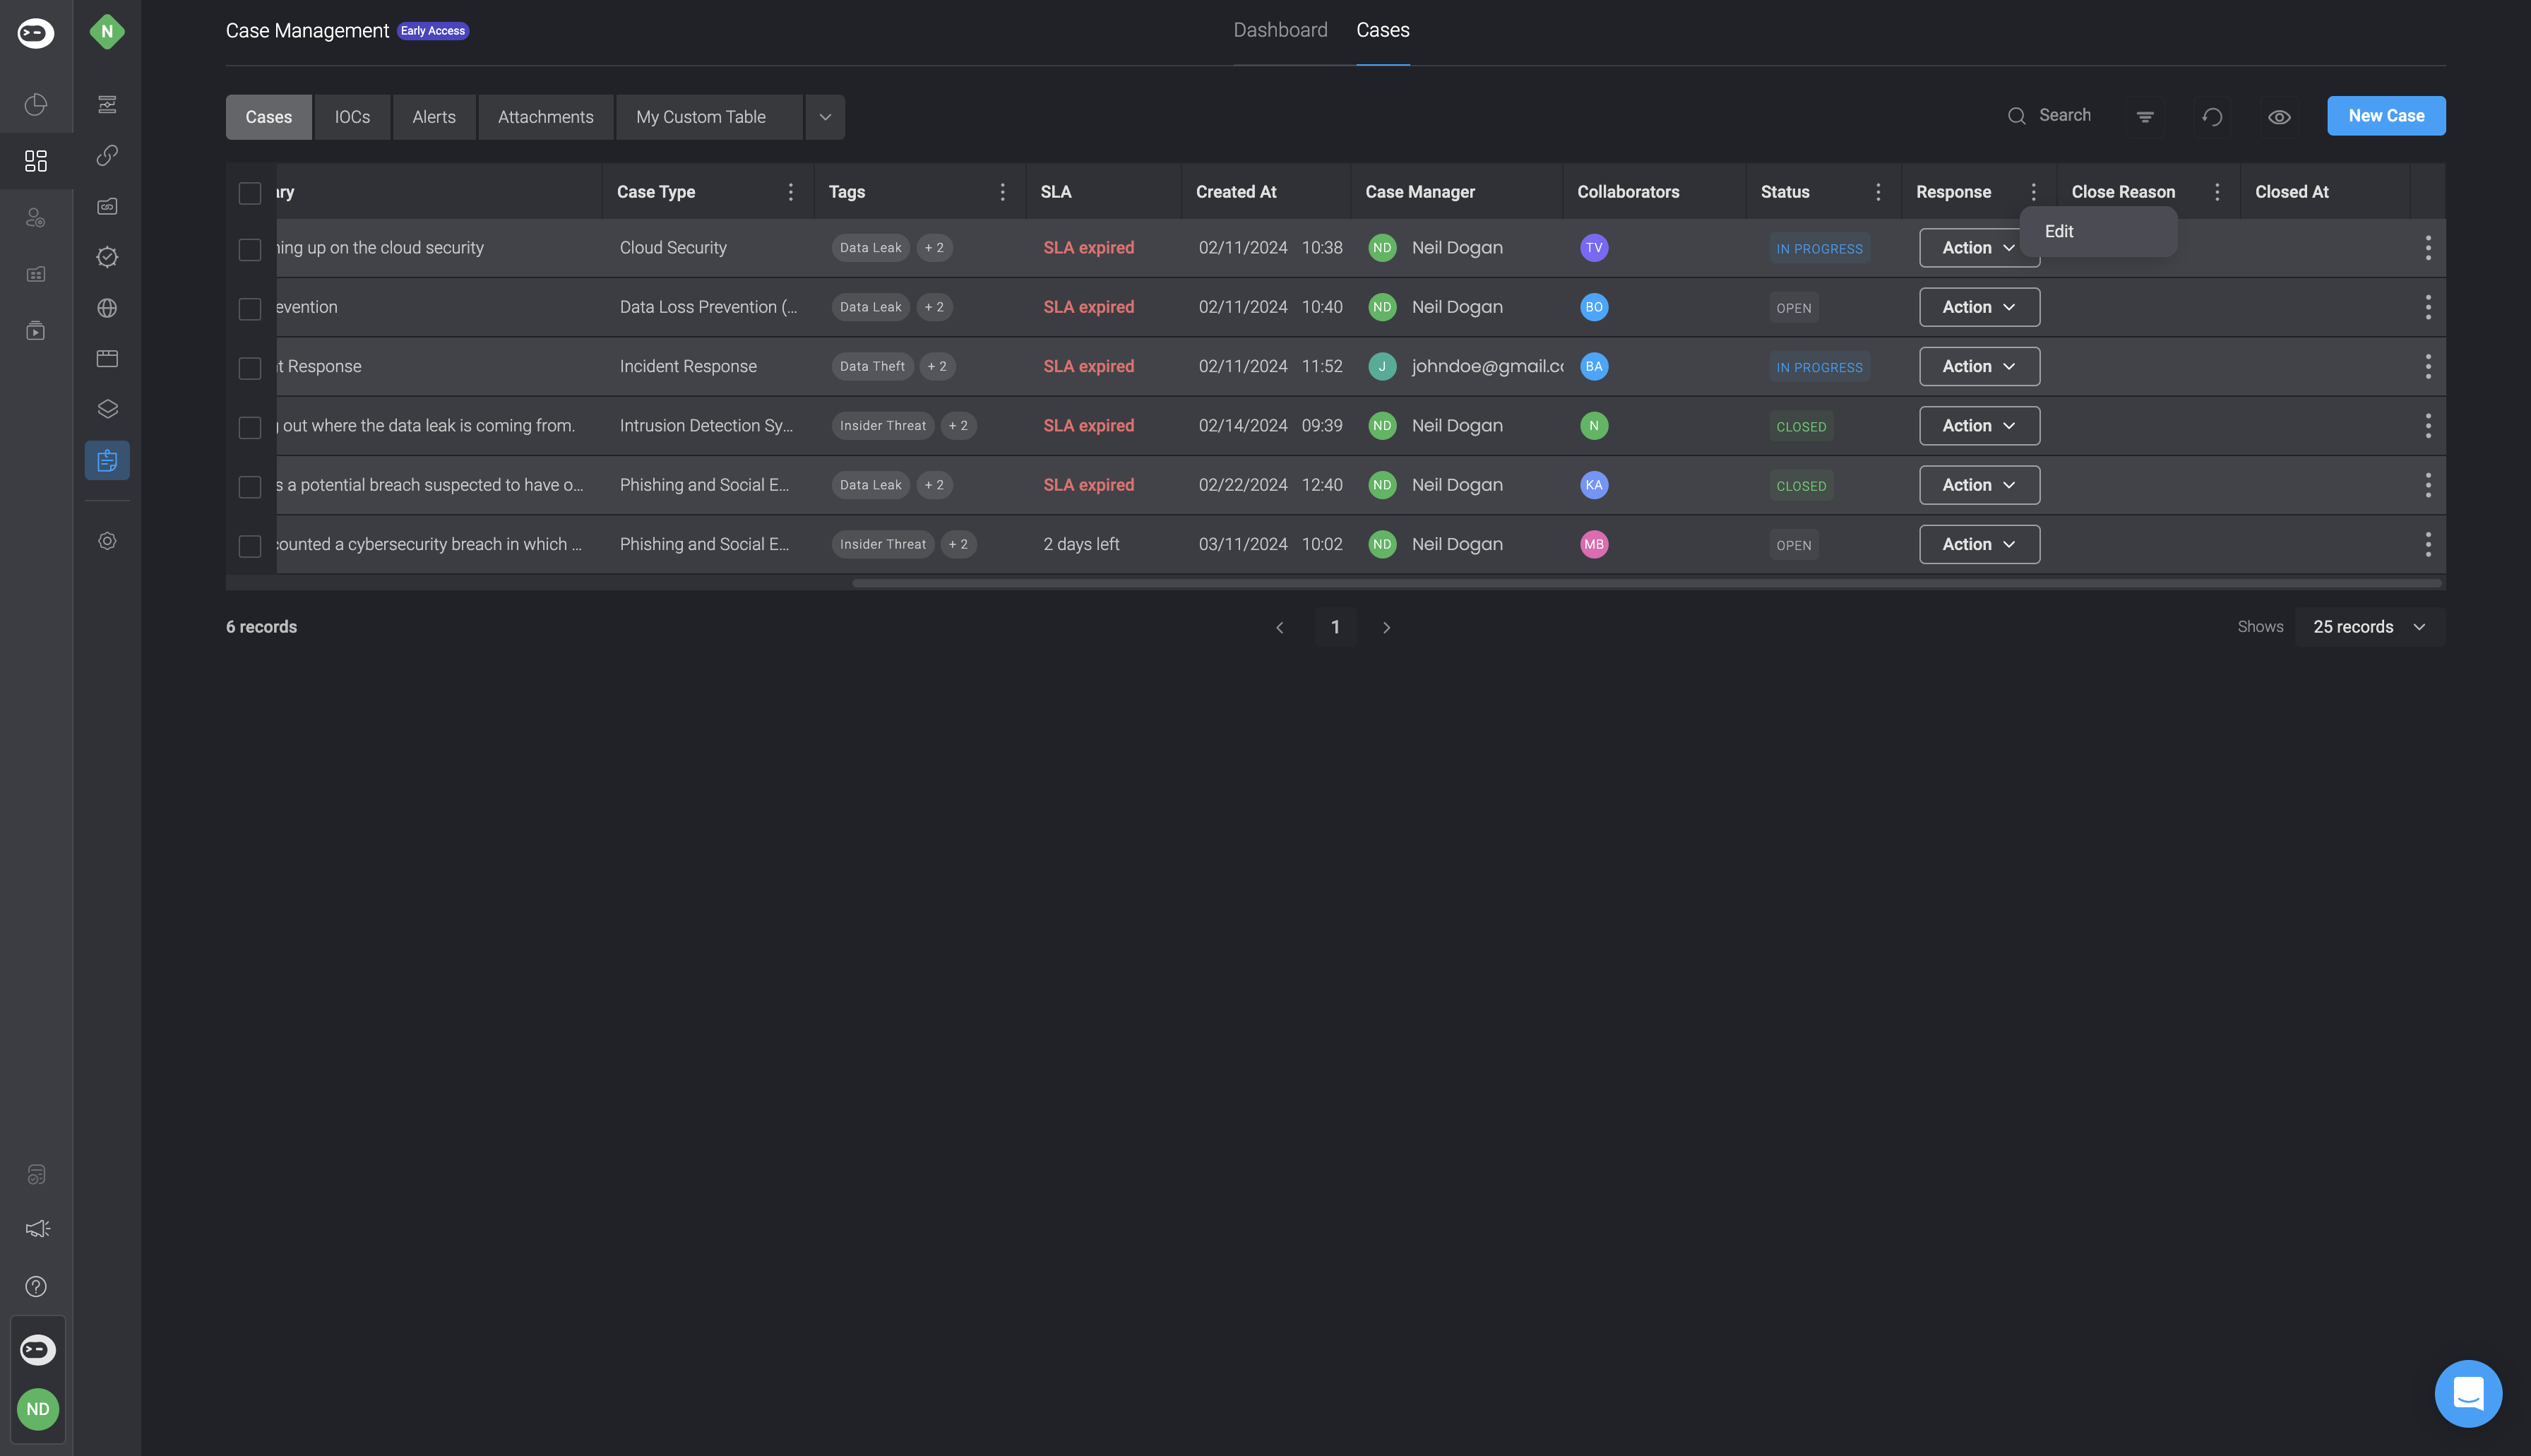Click the globe icon in sidebar
This screenshot has width=2531, height=1456.
pyautogui.click(x=107, y=308)
